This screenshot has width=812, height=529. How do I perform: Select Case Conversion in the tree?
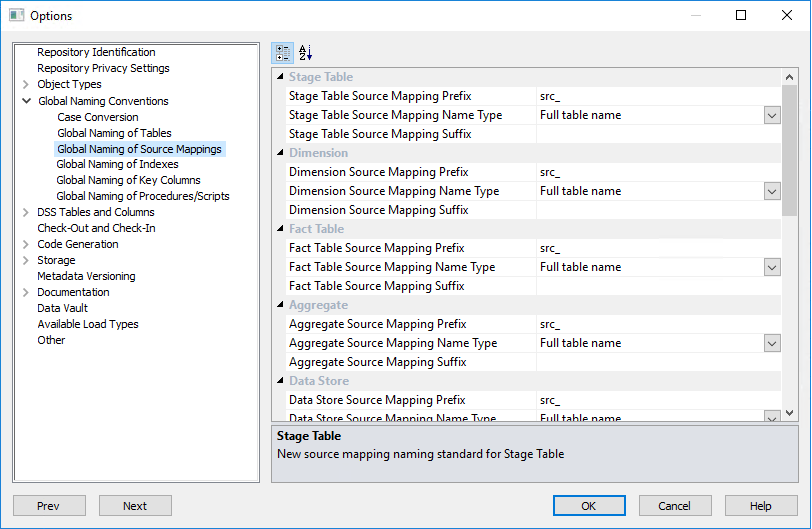click(x=98, y=117)
